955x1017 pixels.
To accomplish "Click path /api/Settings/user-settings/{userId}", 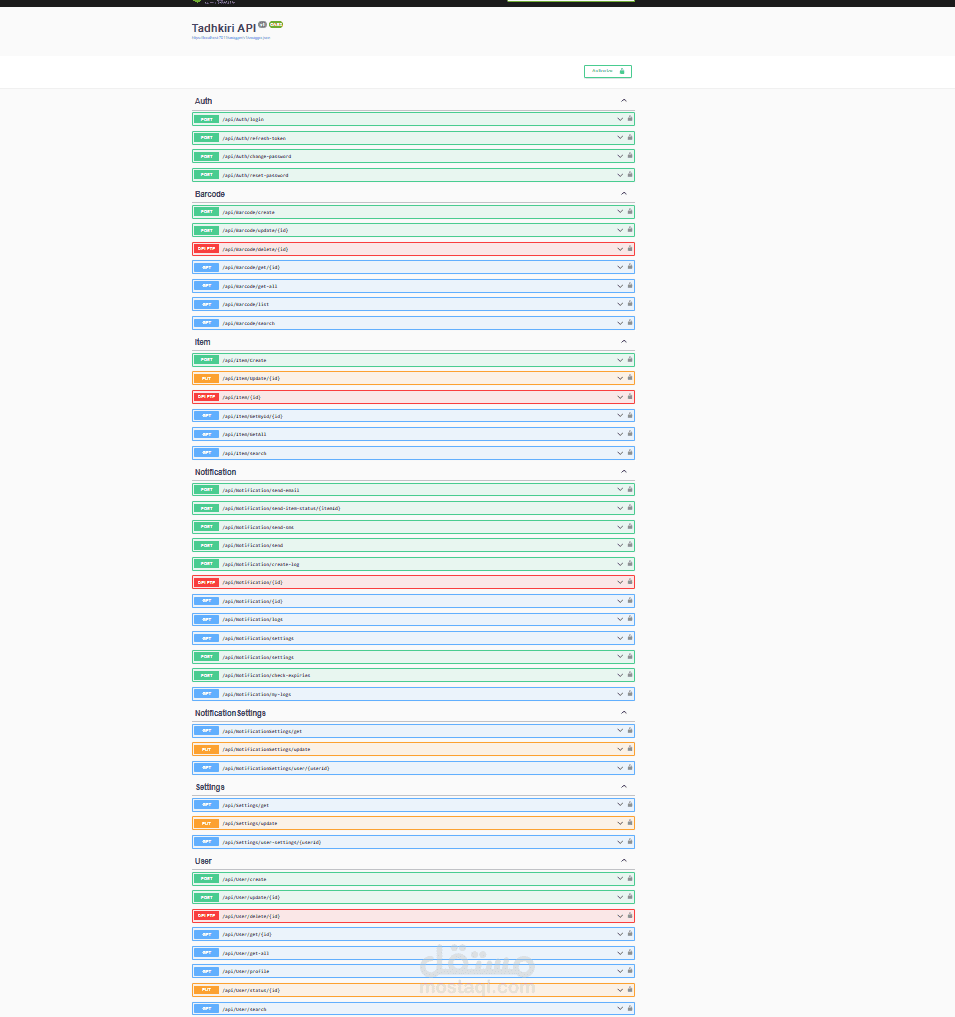I will 272,842.
